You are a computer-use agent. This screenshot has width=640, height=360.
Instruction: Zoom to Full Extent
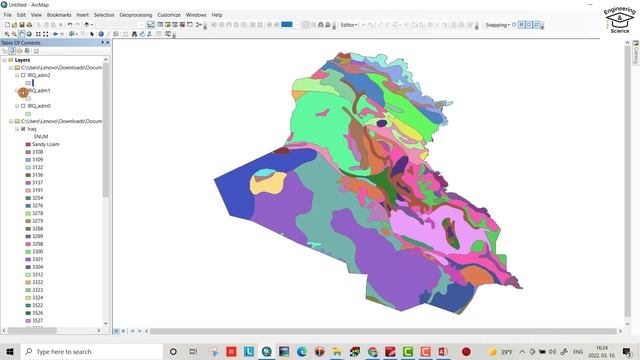click(x=29, y=34)
